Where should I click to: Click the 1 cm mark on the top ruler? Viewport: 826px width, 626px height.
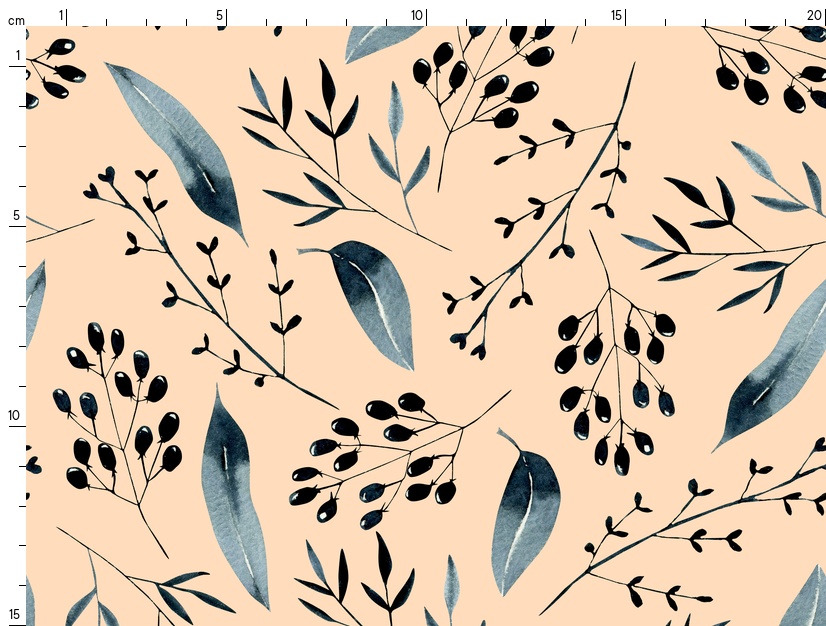point(62,15)
